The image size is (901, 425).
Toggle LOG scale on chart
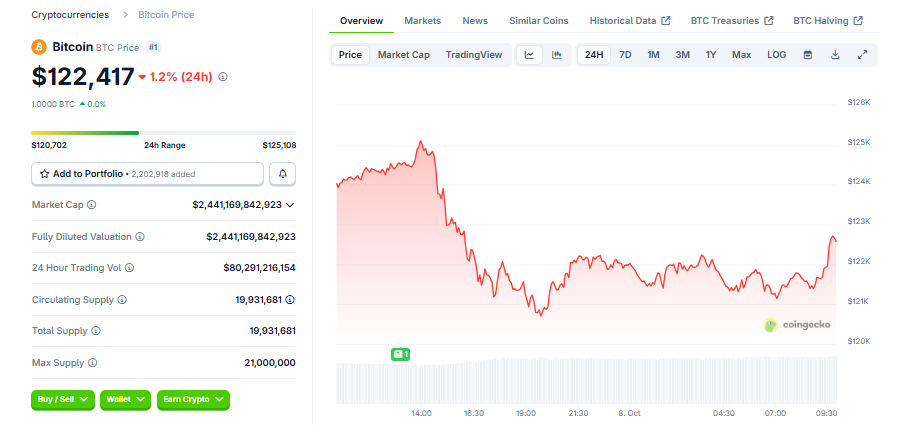pos(777,55)
